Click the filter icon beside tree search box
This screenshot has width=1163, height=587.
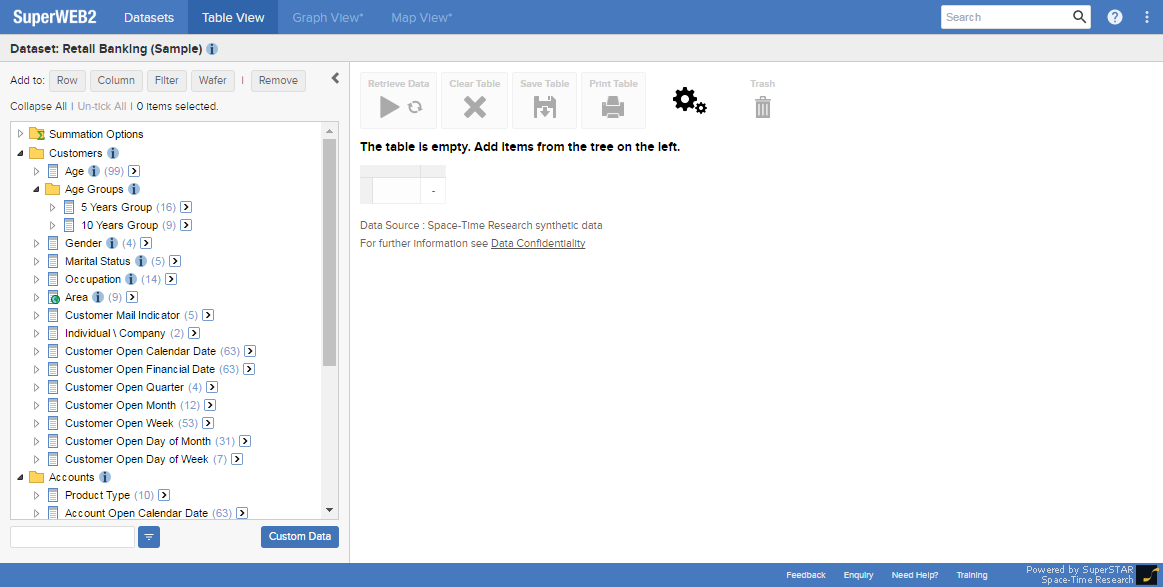tap(149, 537)
